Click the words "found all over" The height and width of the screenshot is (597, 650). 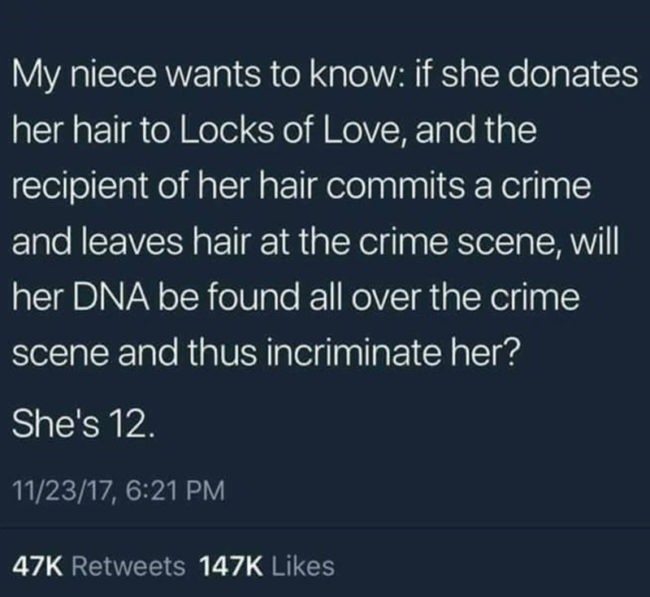(x=314, y=298)
